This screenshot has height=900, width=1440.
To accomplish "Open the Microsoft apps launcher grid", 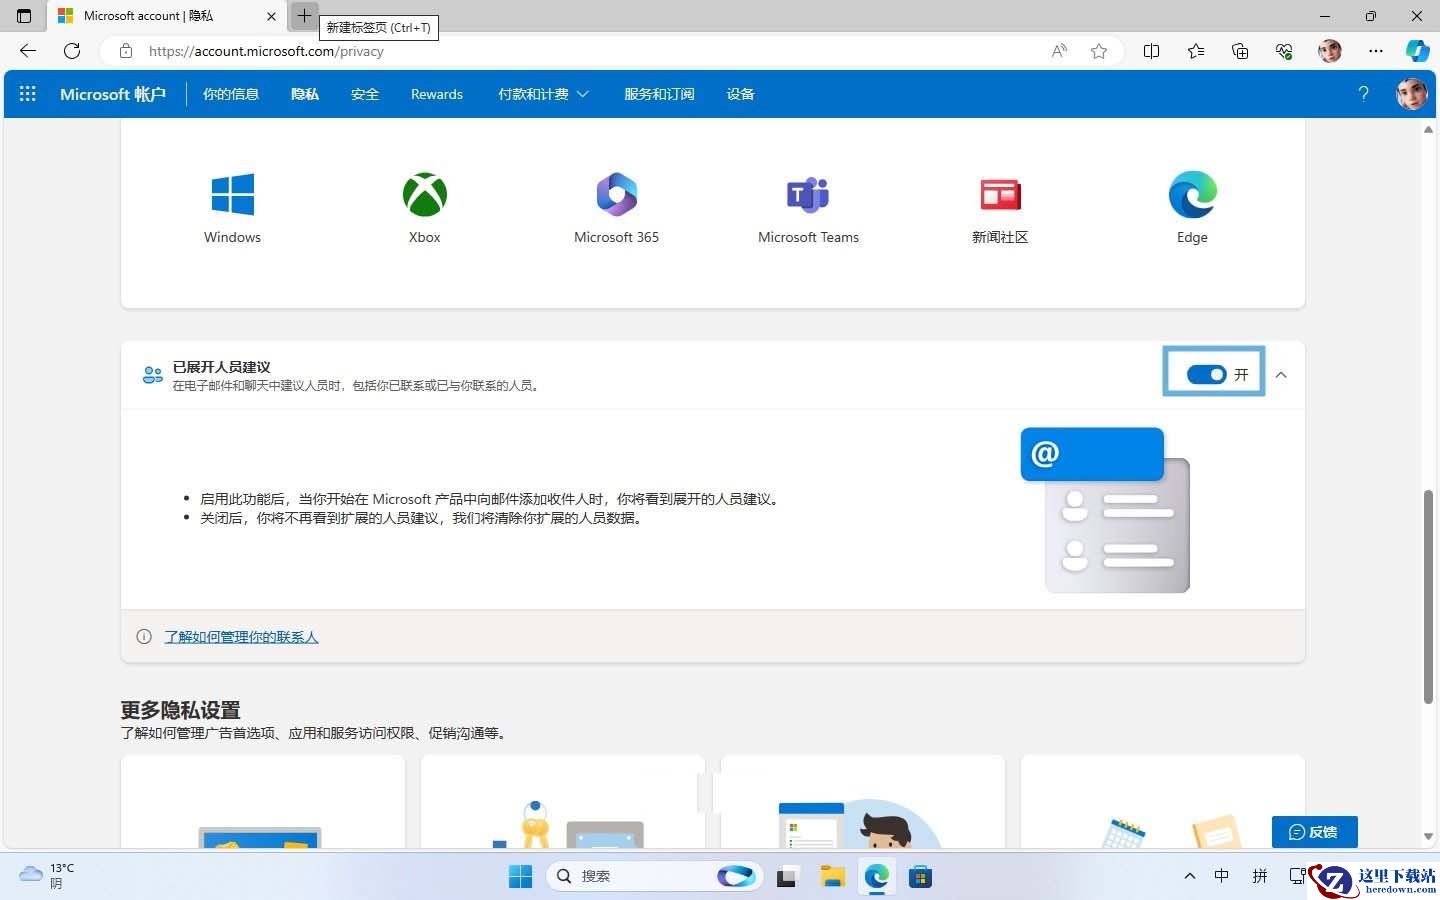I will (28, 94).
